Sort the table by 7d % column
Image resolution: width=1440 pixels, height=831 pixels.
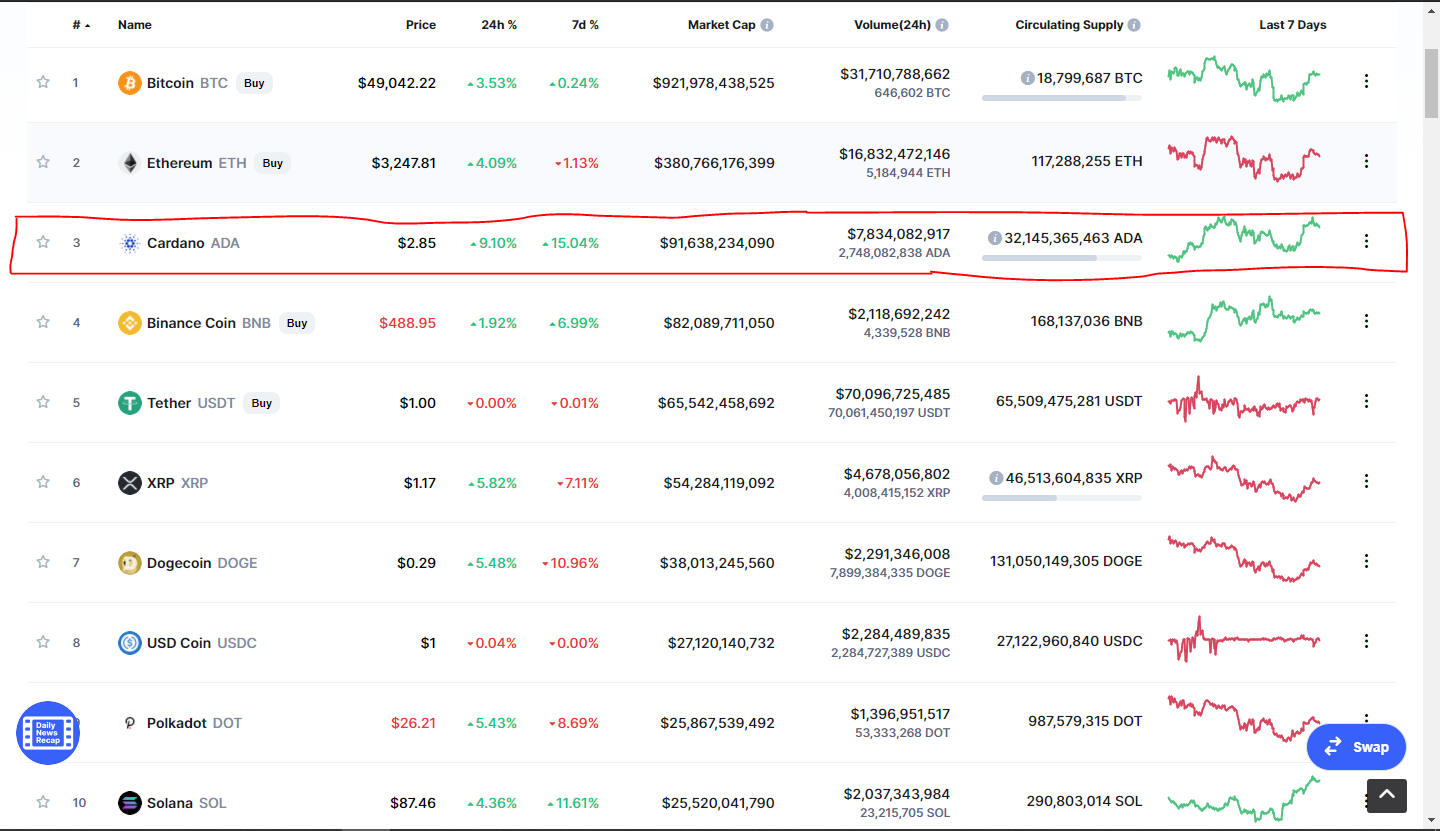click(x=583, y=25)
